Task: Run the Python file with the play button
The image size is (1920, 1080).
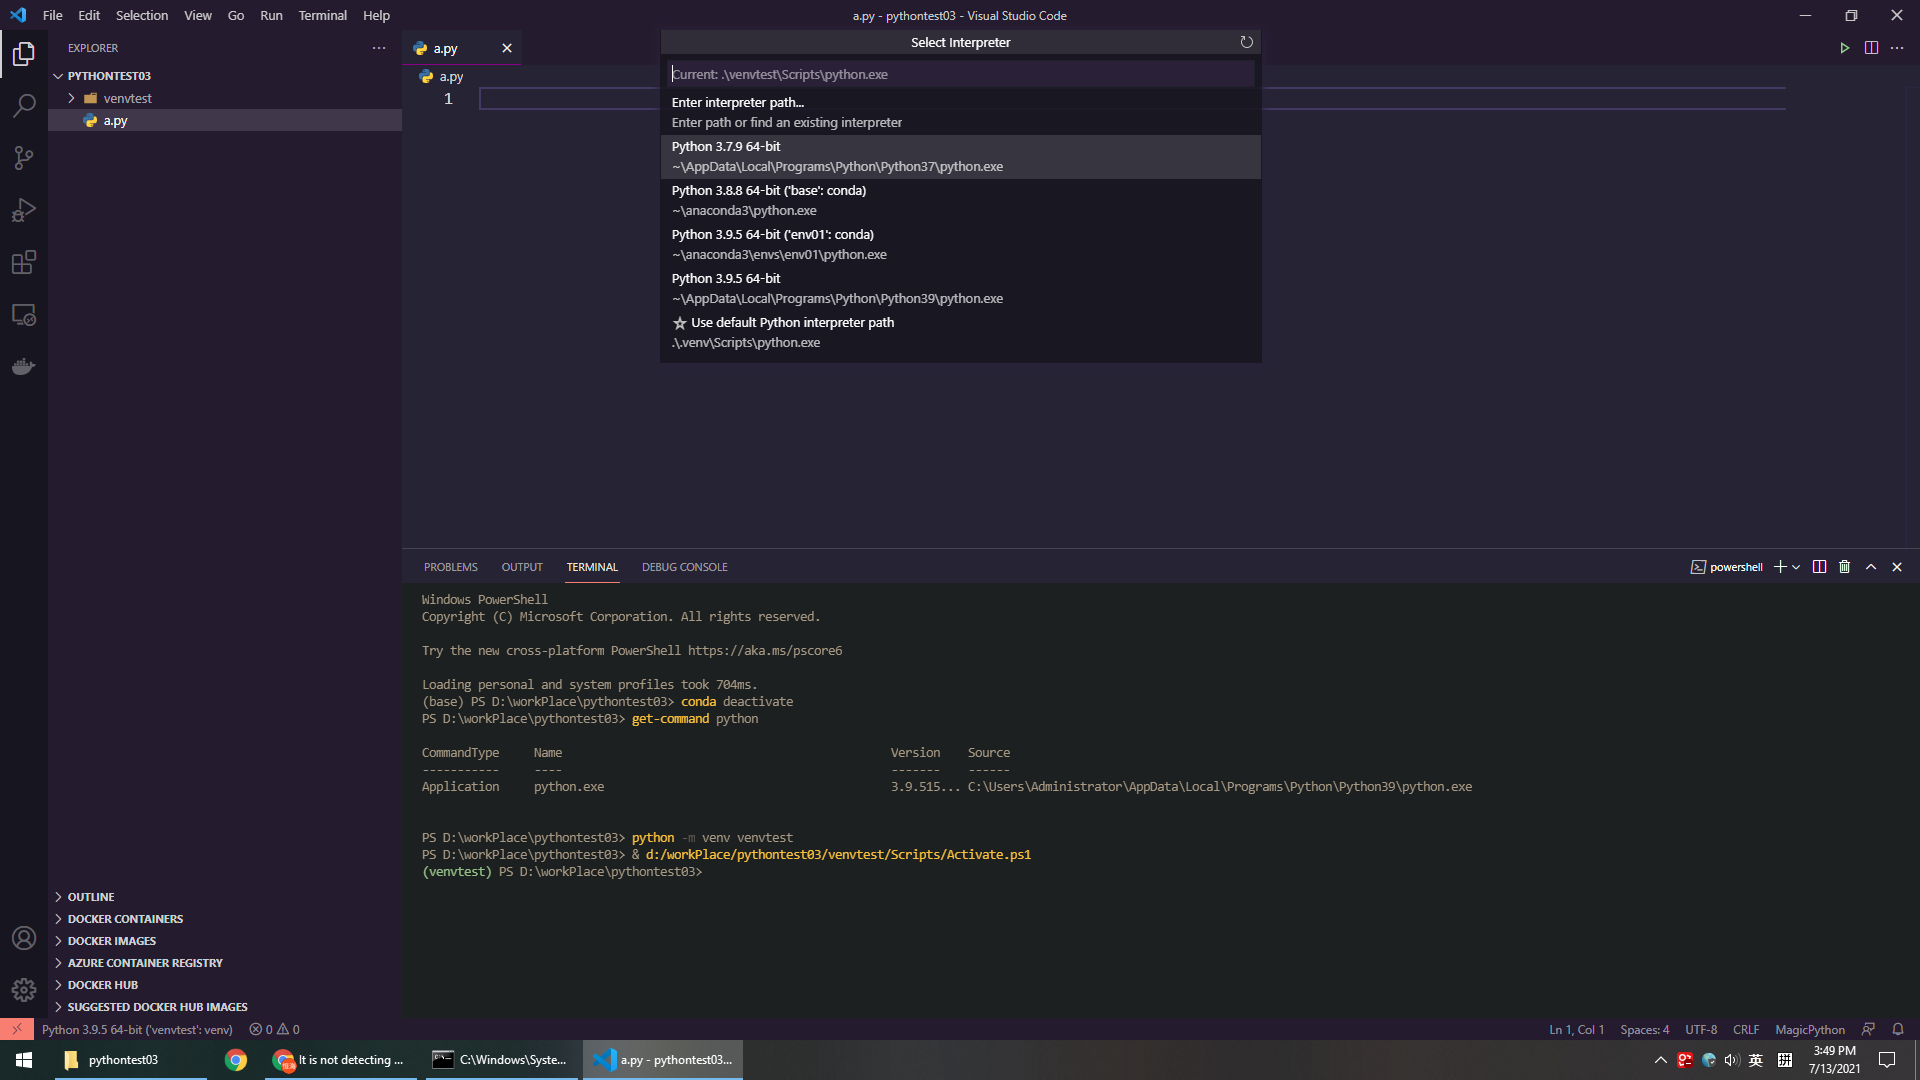Action: (1845, 47)
